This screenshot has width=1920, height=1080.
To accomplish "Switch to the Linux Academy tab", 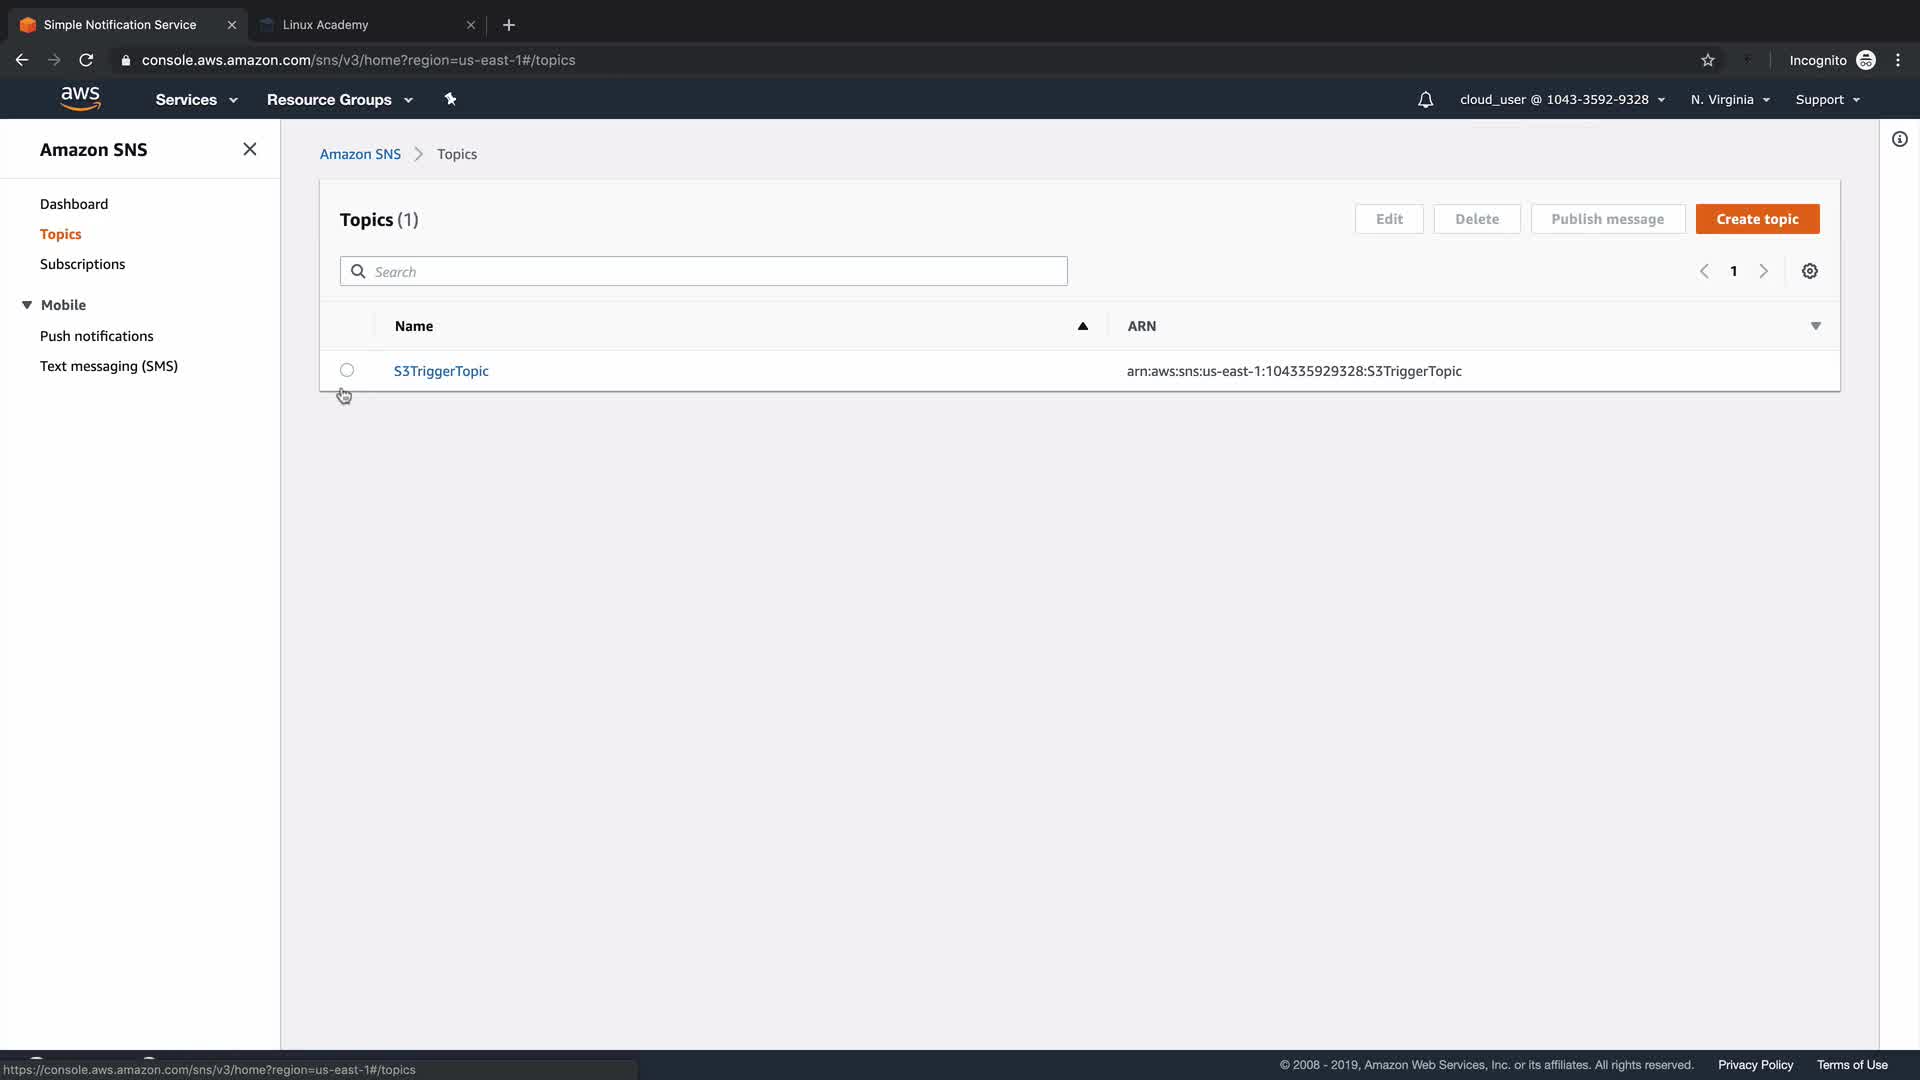I will pyautogui.click(x=325, y=25).
